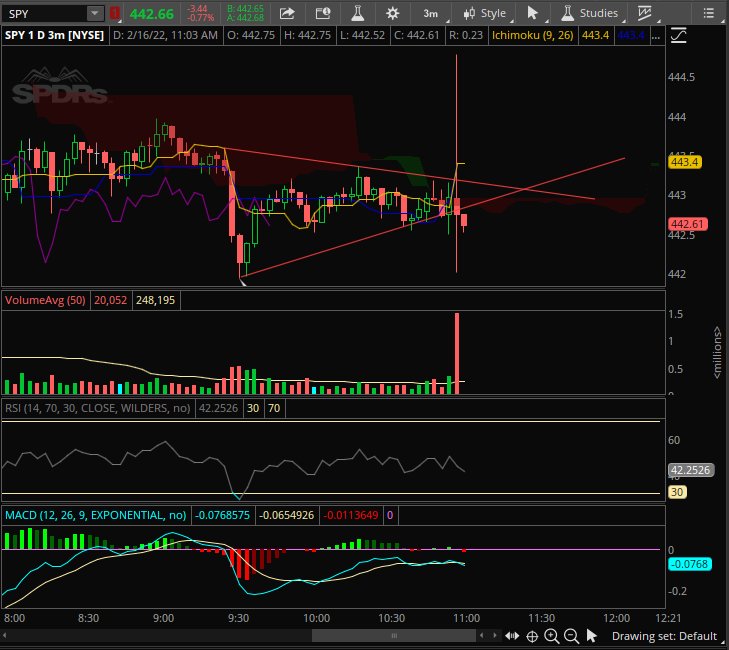Click the MACD -0.0113649 histogram value
This screenshot has width=729, height=650.
coord(351,515)
